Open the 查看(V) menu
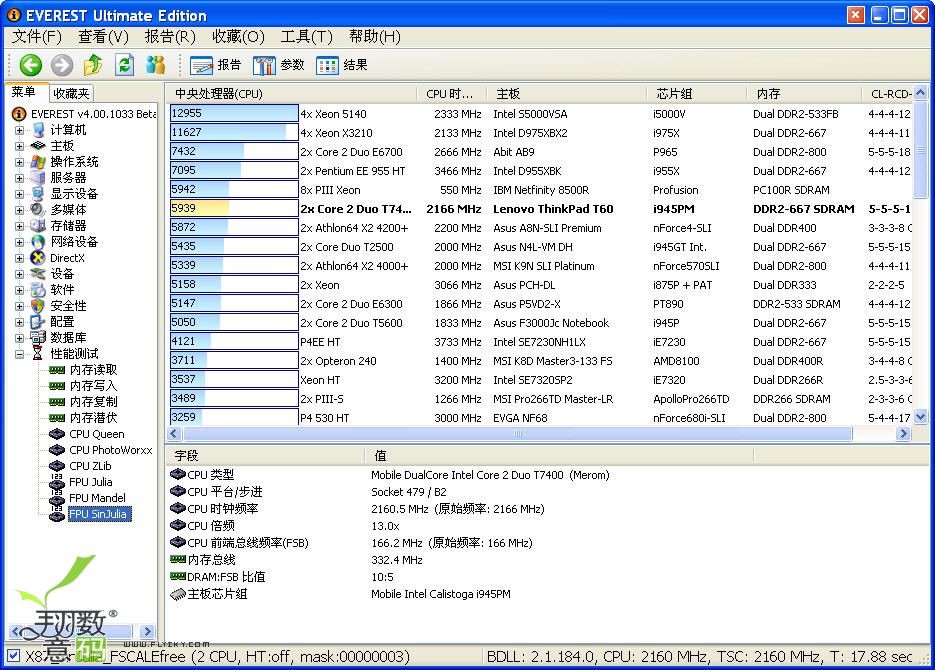Viewport: 935px width, 670px height. 103,37
